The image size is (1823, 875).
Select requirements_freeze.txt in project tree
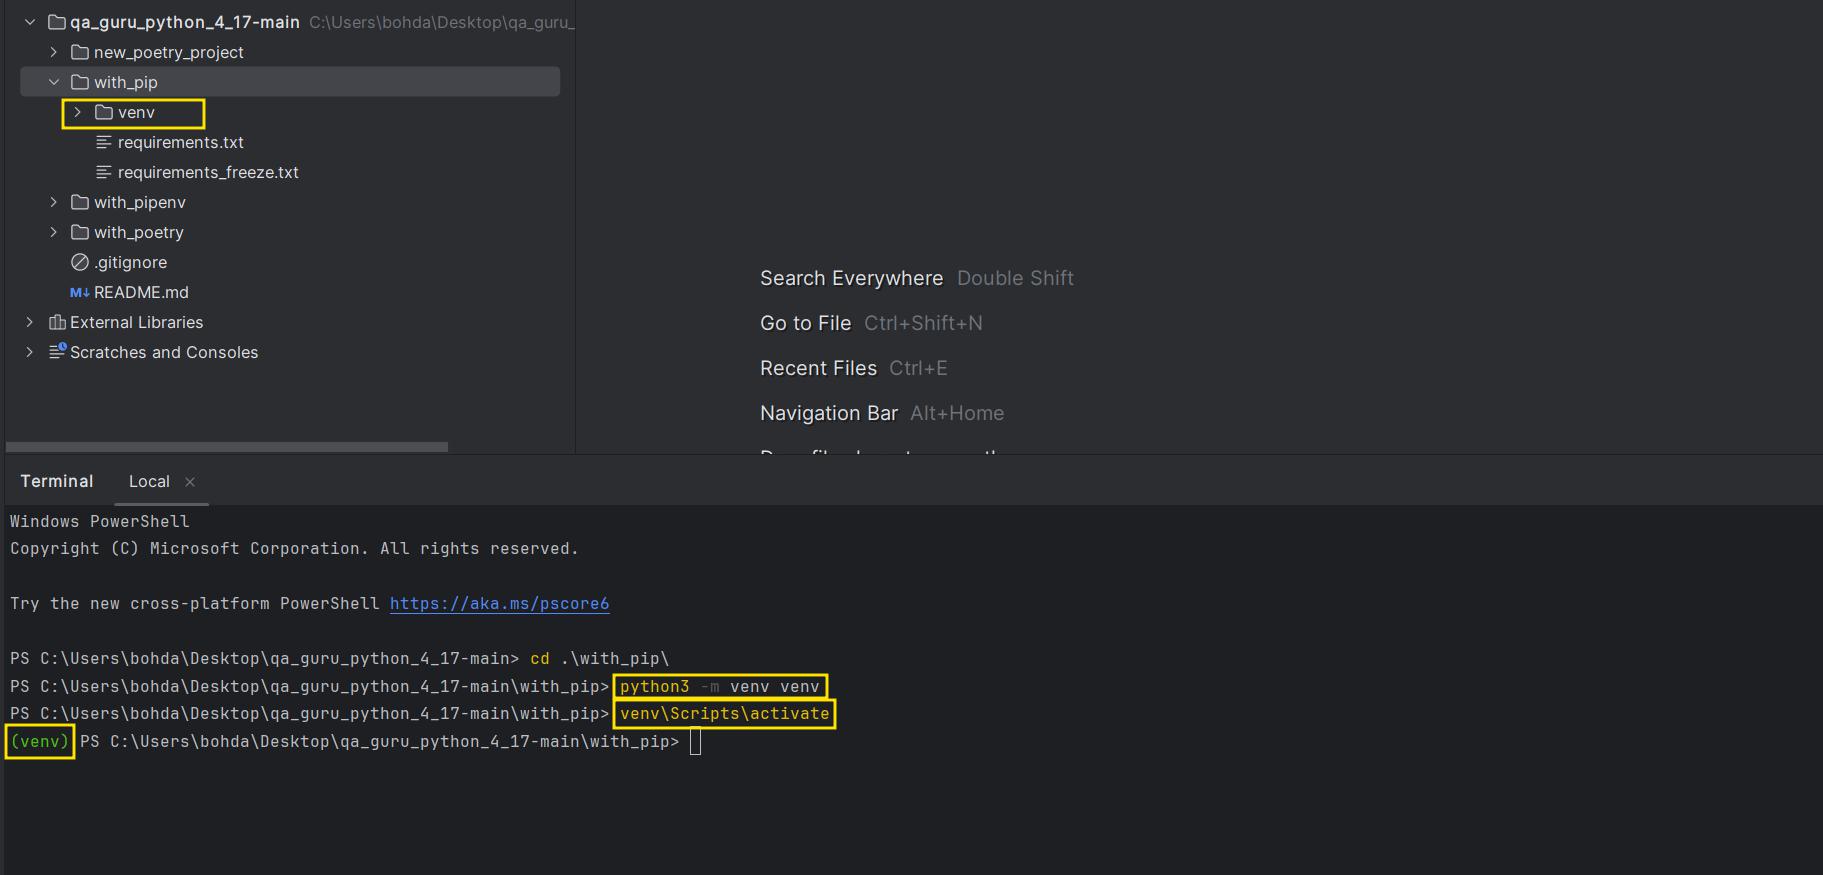(208, 172)
